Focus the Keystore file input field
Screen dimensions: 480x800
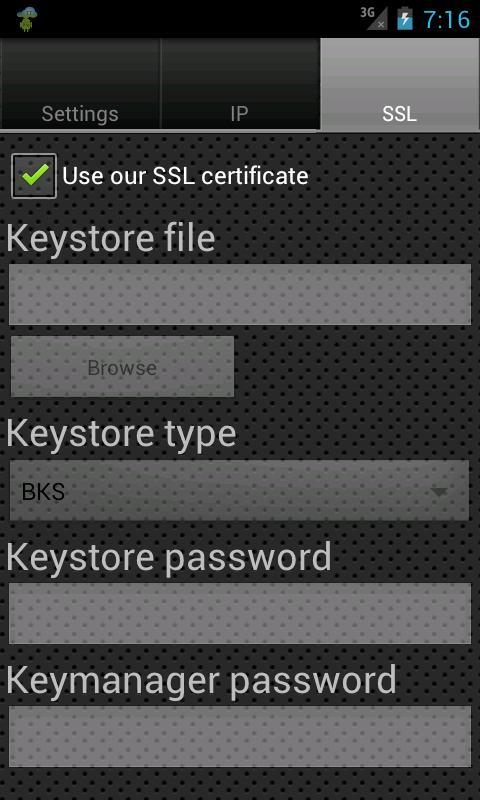pos(240,294)
